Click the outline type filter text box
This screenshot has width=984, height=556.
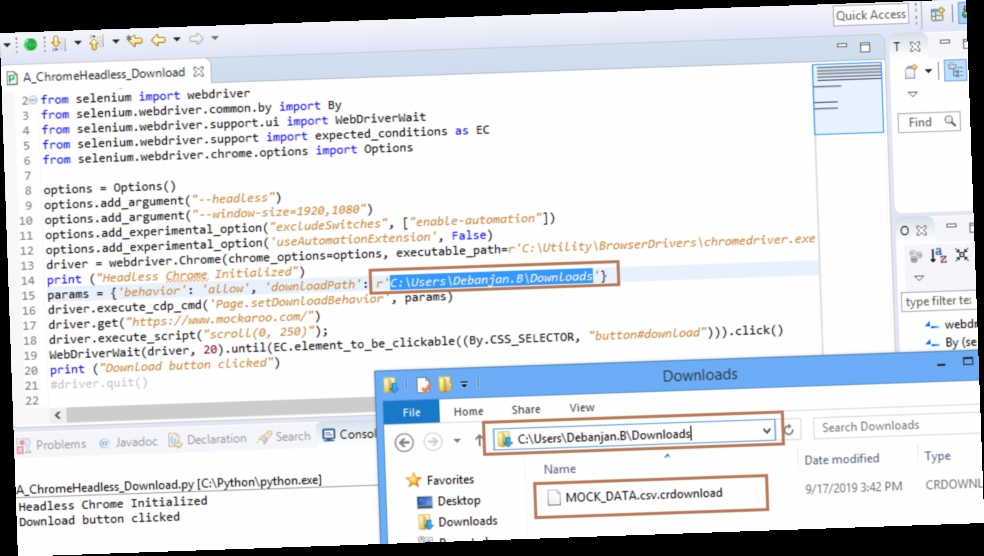(938, 302)
